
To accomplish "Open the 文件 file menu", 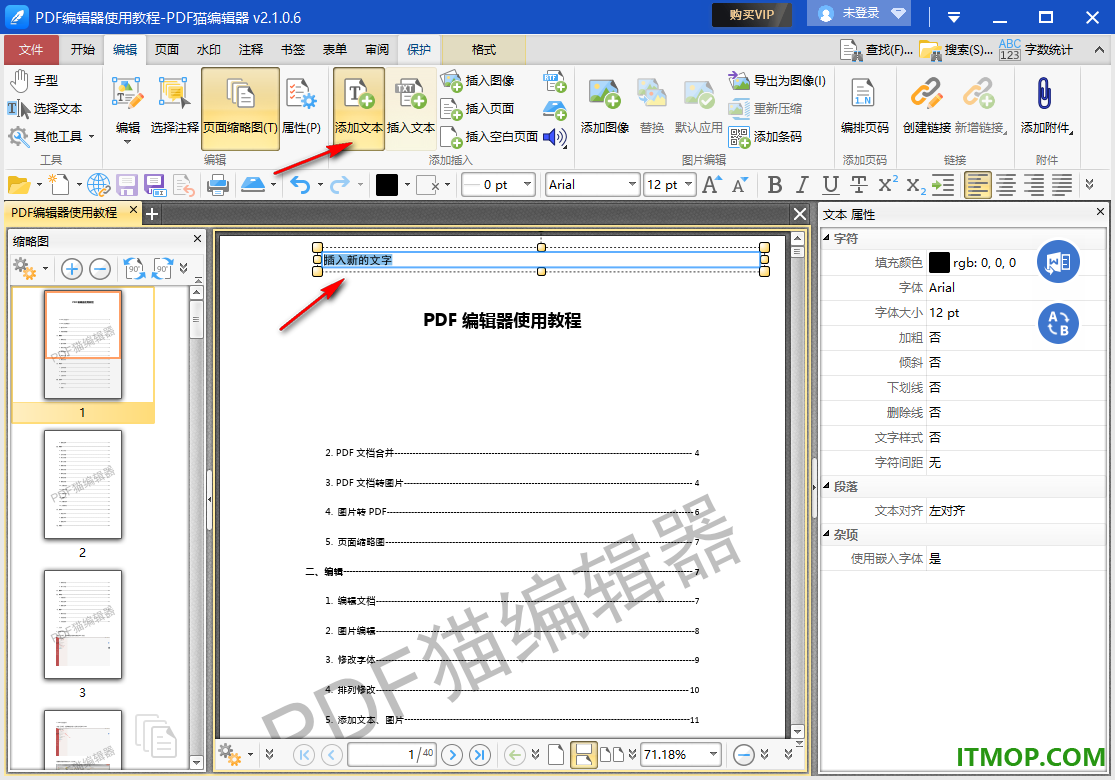I will [31, 50].
